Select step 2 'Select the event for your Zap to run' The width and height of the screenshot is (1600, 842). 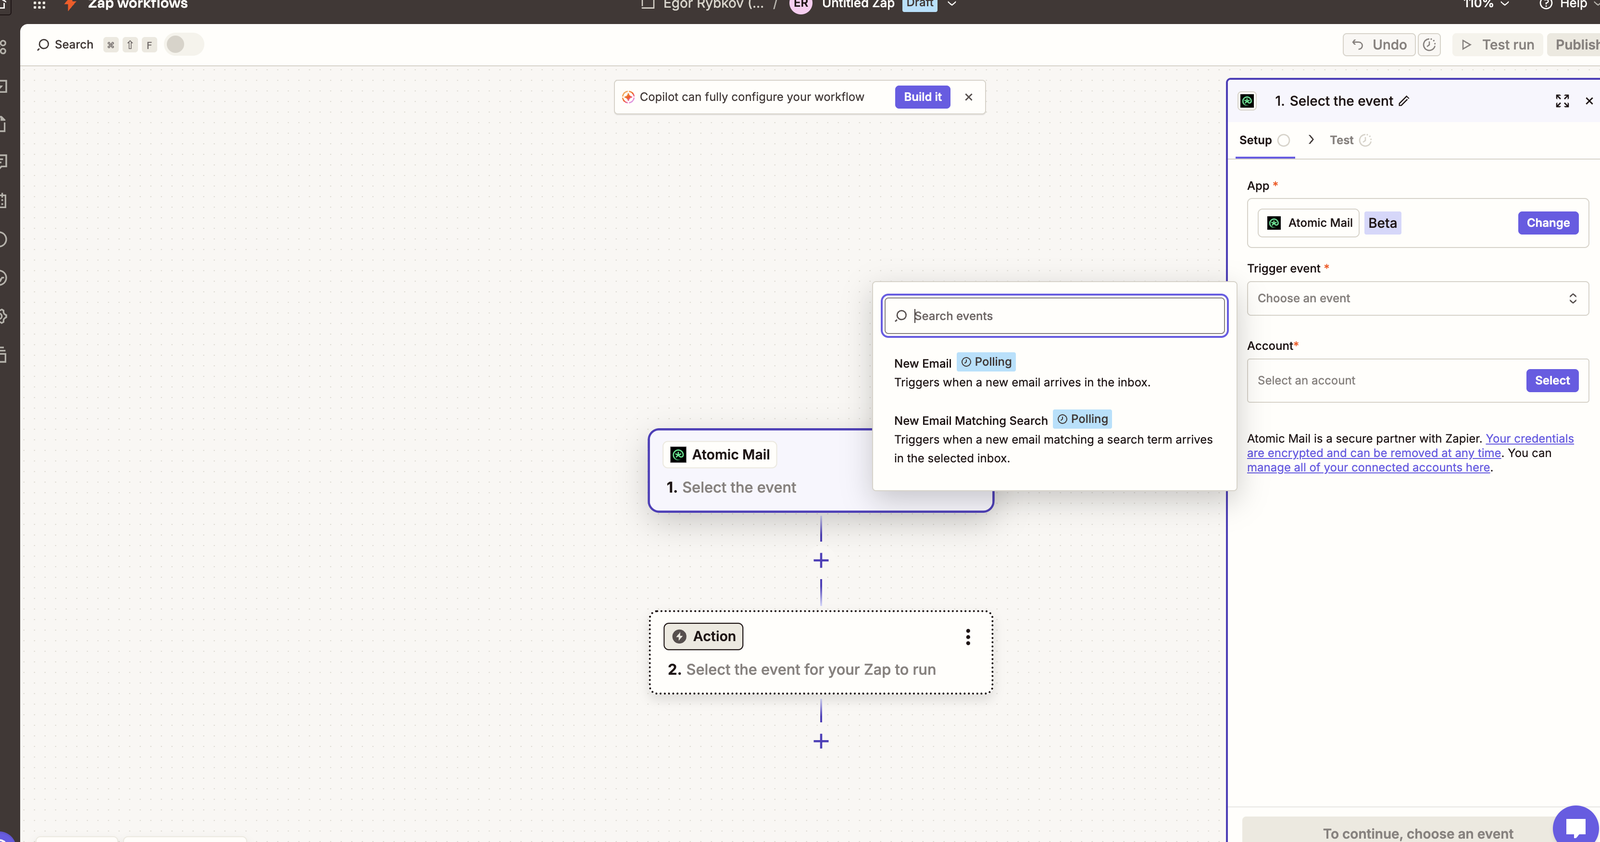coord(821,653)
